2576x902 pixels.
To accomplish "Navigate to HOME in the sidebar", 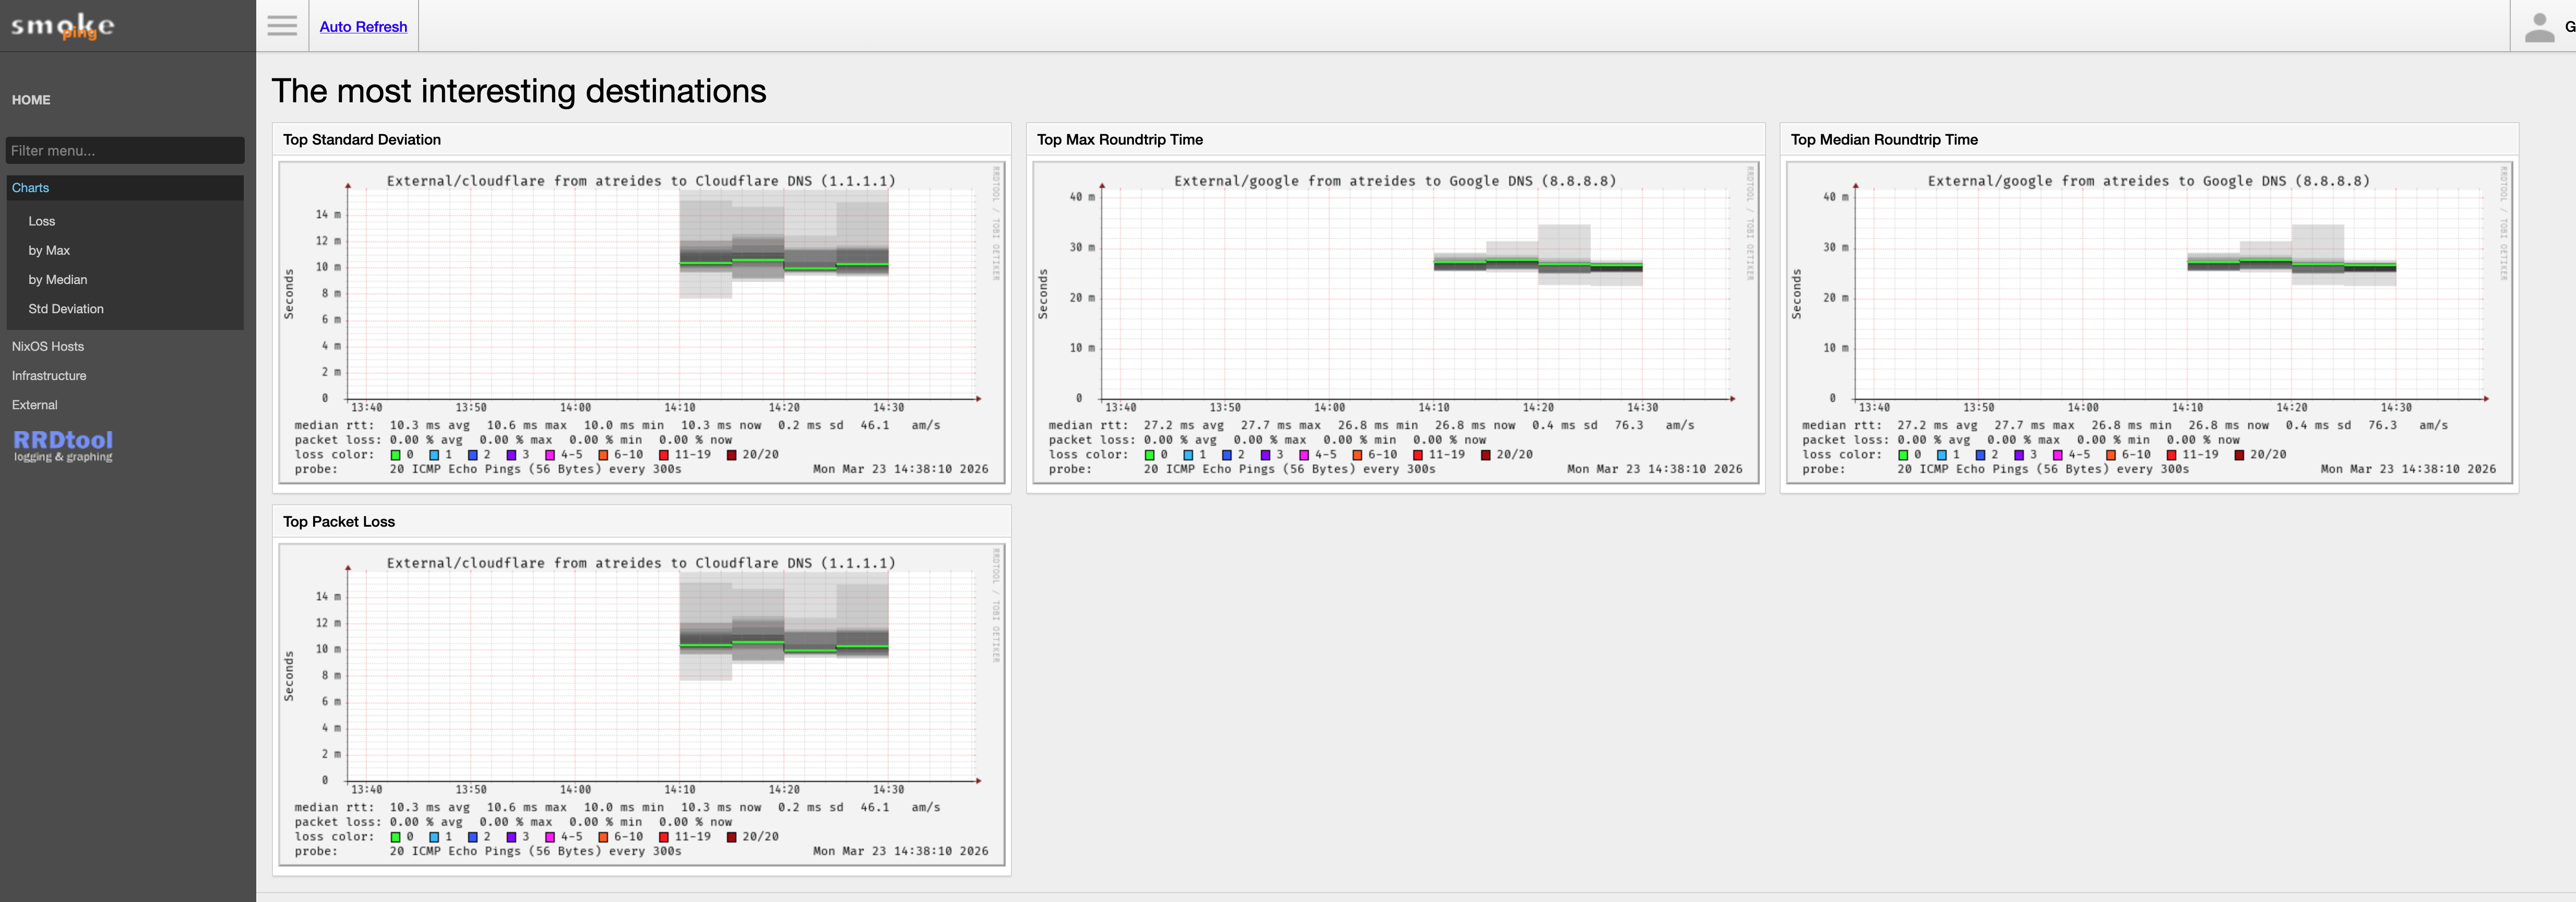I will tap(31, 99).
